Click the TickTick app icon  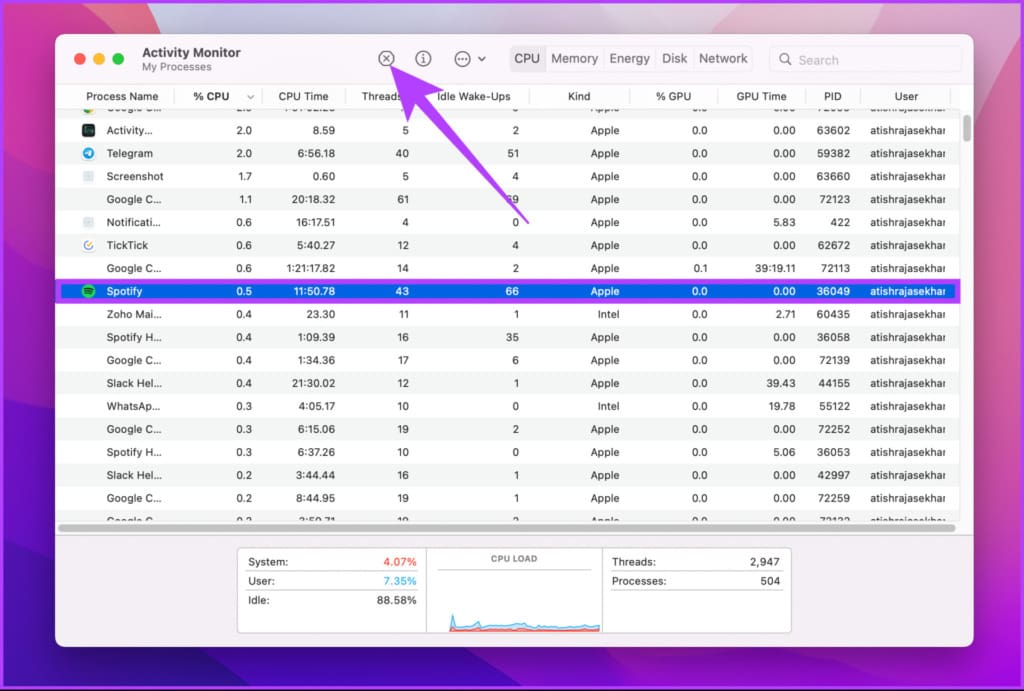coord(88,245)
